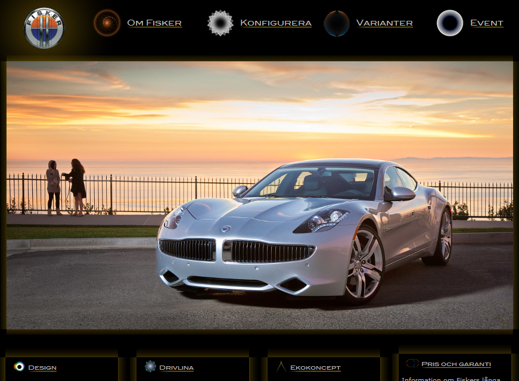The width and height of the screenshot is (519, 381).
Task: Follow the Design link
Action: tap(42, 368)
